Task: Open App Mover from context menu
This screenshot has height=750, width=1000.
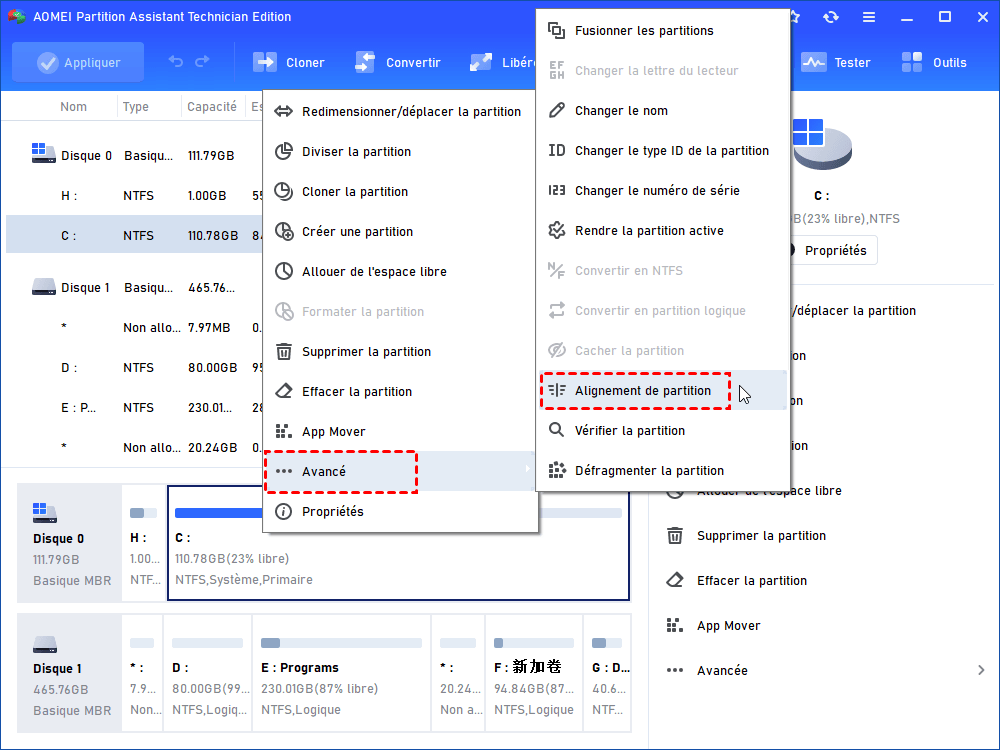Action: pos(401,432)
